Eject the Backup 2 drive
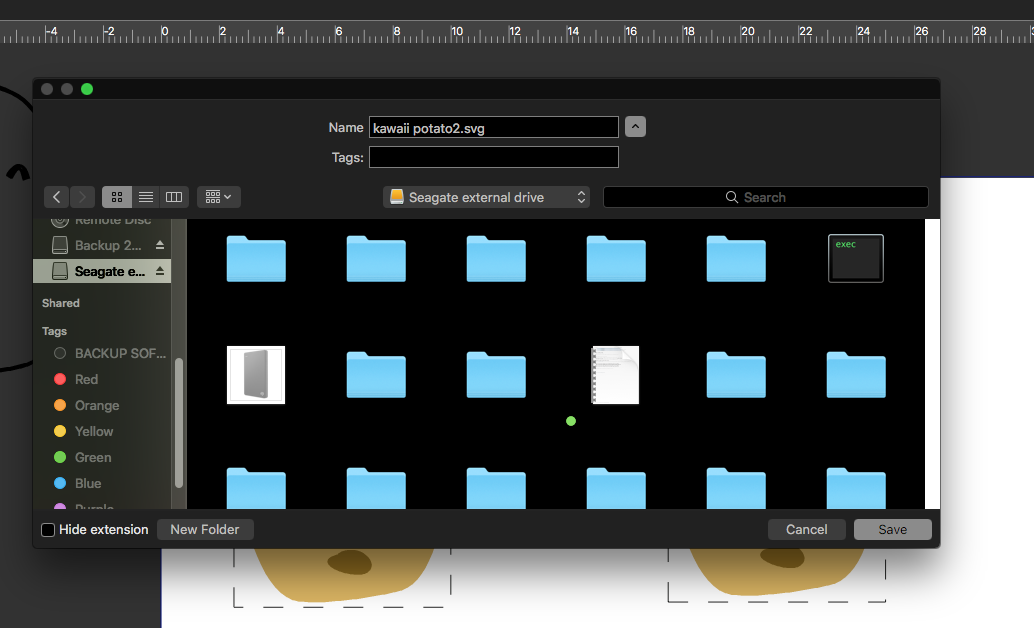This screenshot has height=628, width=1034. point(160,246)
